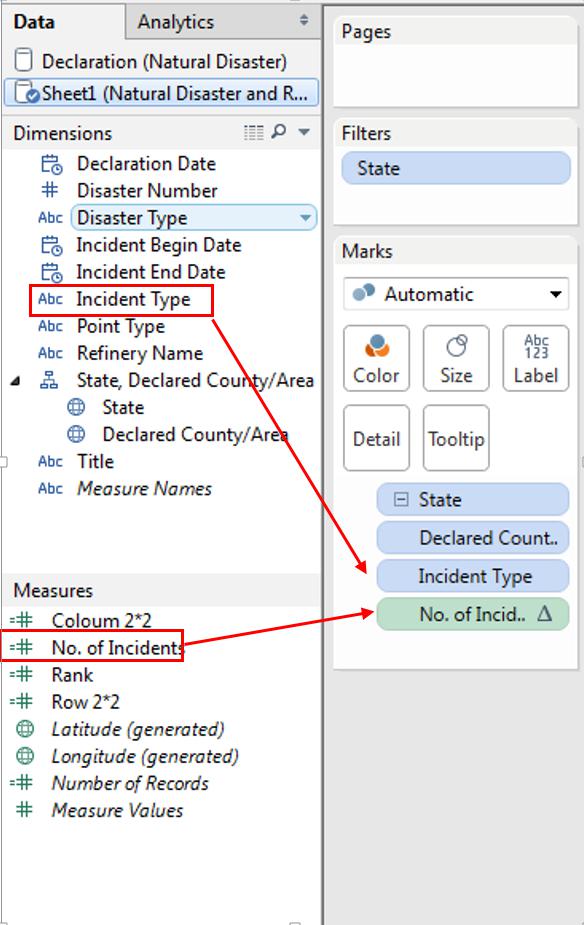Click the Detail button in Marks
Screen dimensions: 584x925
tap(376, 438)
